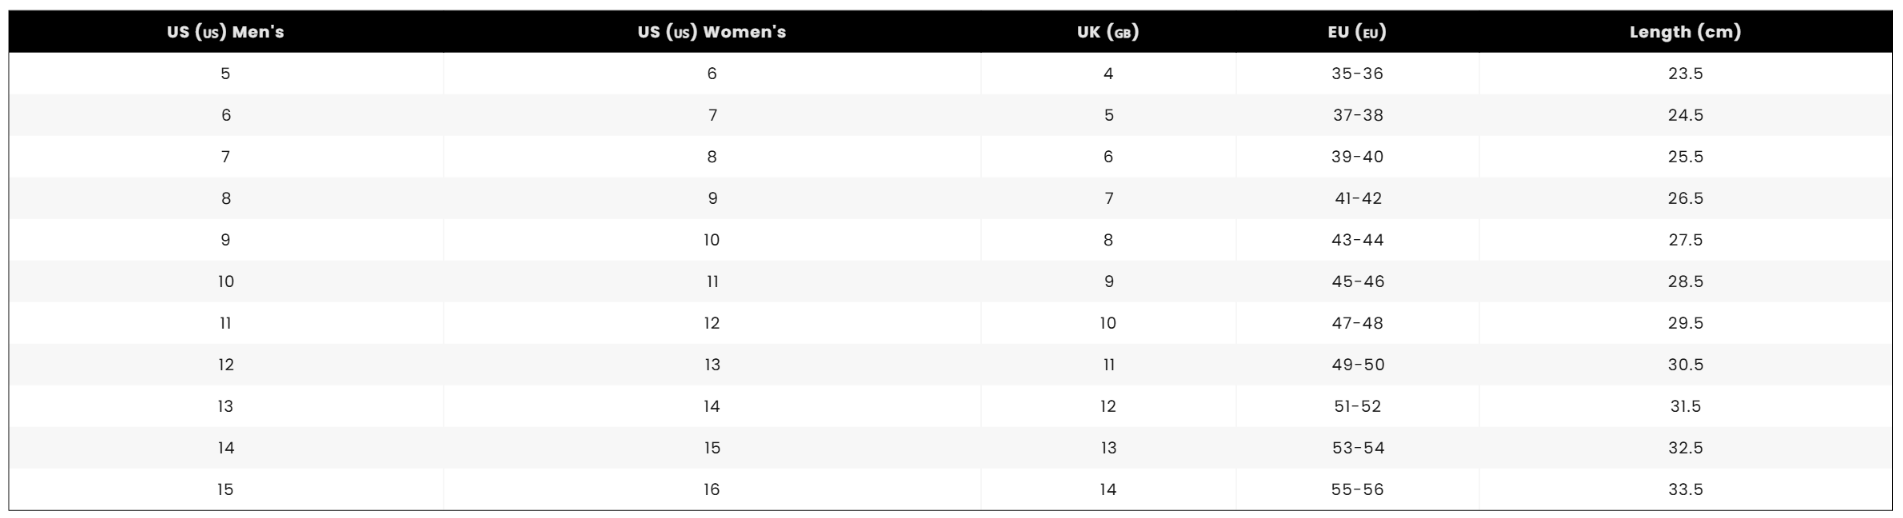The width and height of the screenshot is (1903, 518).
Task: Click the EU column header
Action: [1357, 32]
